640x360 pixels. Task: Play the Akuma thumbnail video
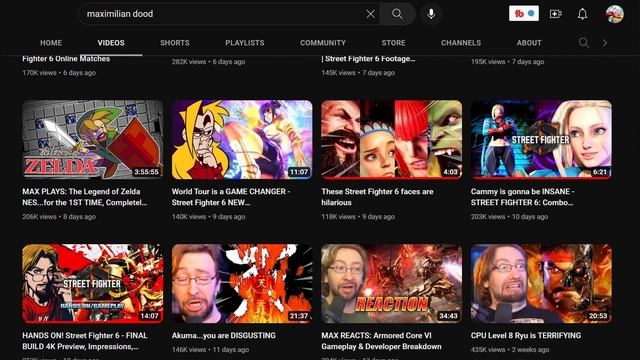[242, 284]
